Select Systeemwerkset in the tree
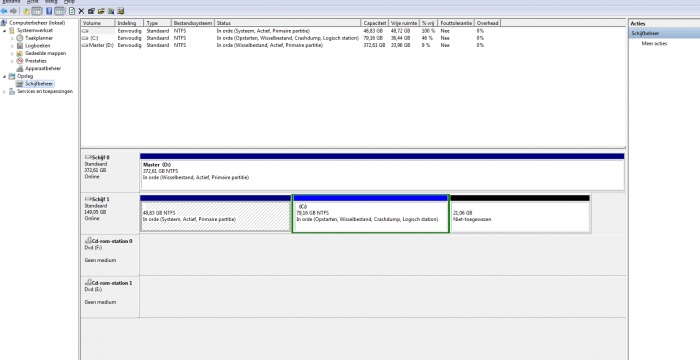 (x=35, y=30)
